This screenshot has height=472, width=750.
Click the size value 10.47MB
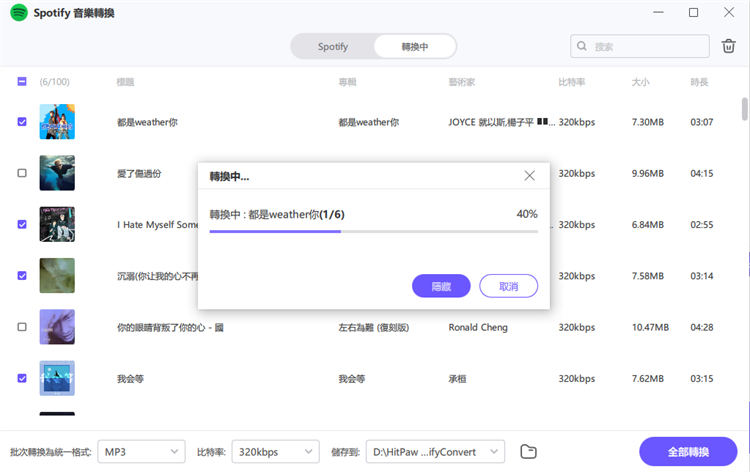tap(650, 327)
